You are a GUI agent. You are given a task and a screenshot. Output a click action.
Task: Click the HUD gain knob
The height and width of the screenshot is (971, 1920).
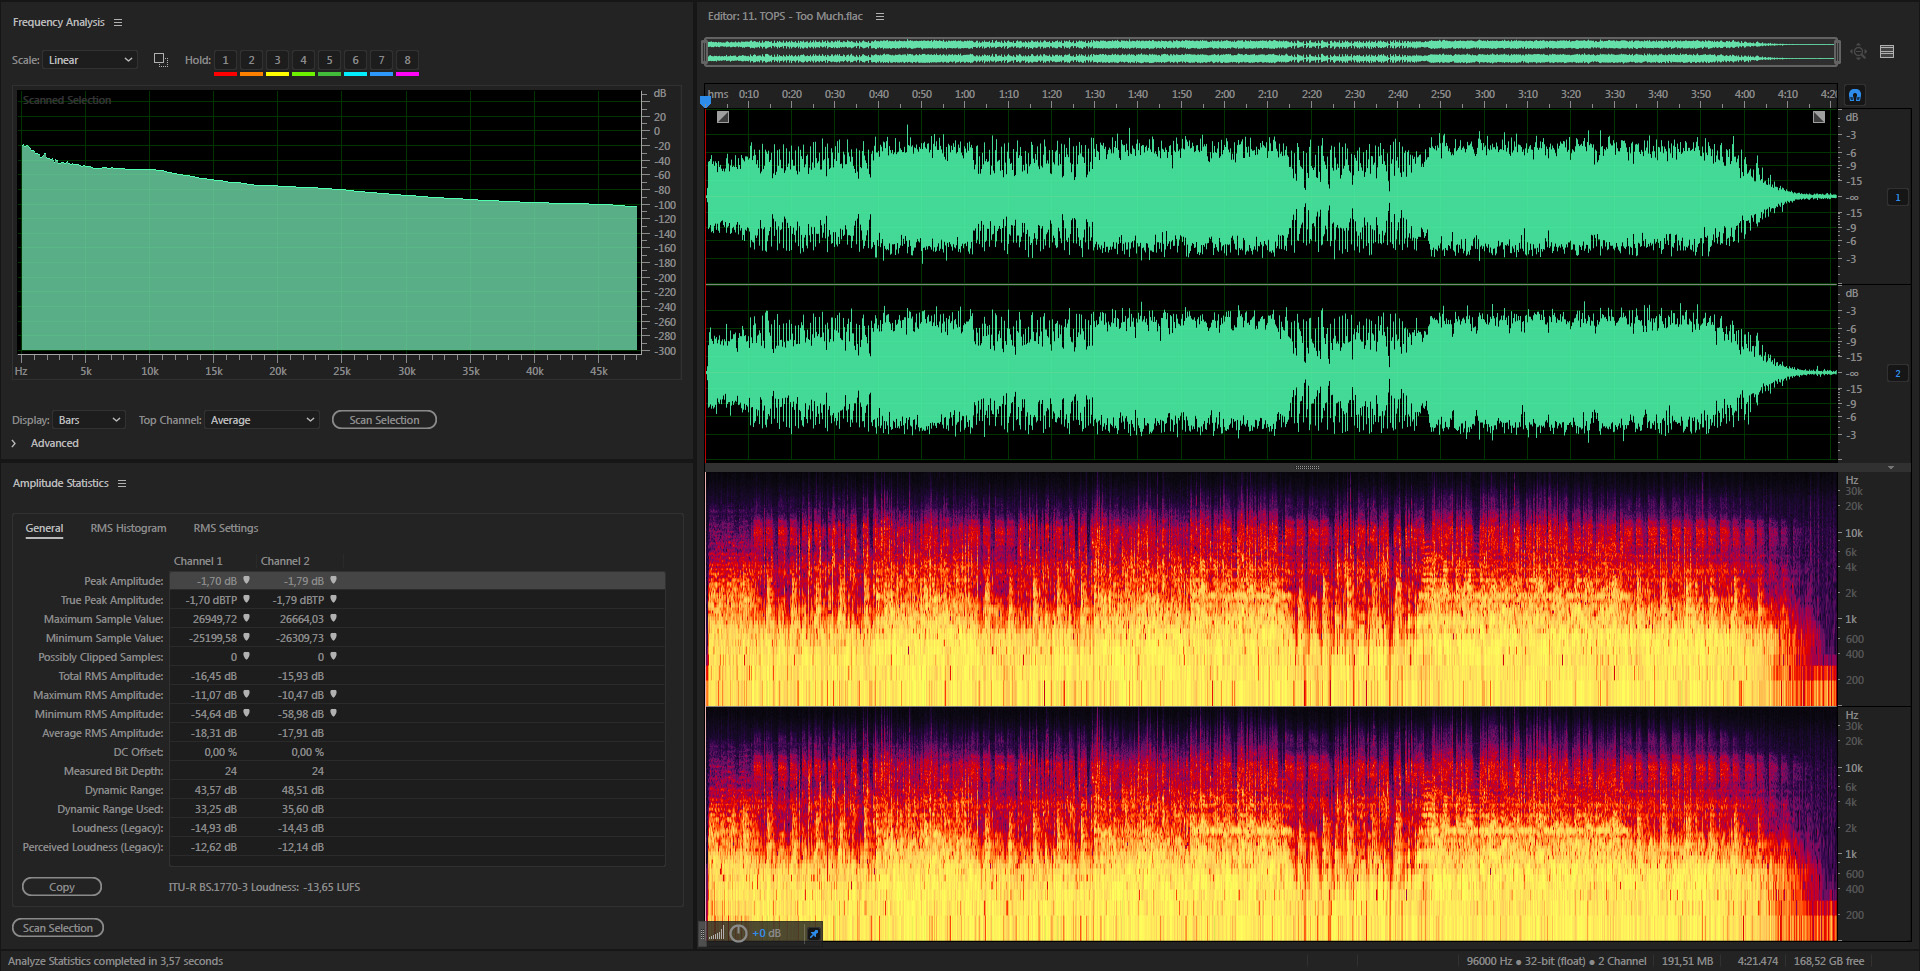pyautogui.click(x=738, y=933)
